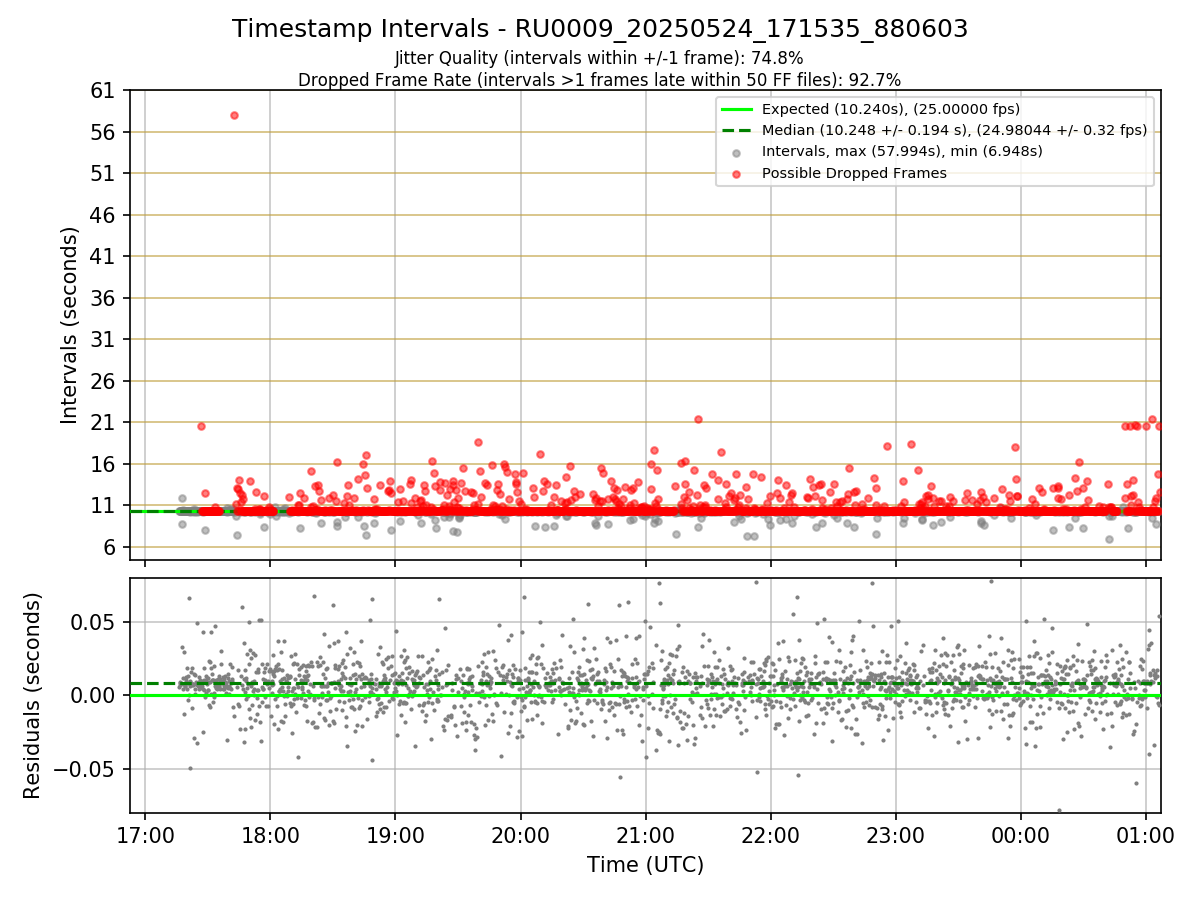The image size is (1200, 900).
Task: Click the solid green line sample in legend
Action: pos(736,109)
